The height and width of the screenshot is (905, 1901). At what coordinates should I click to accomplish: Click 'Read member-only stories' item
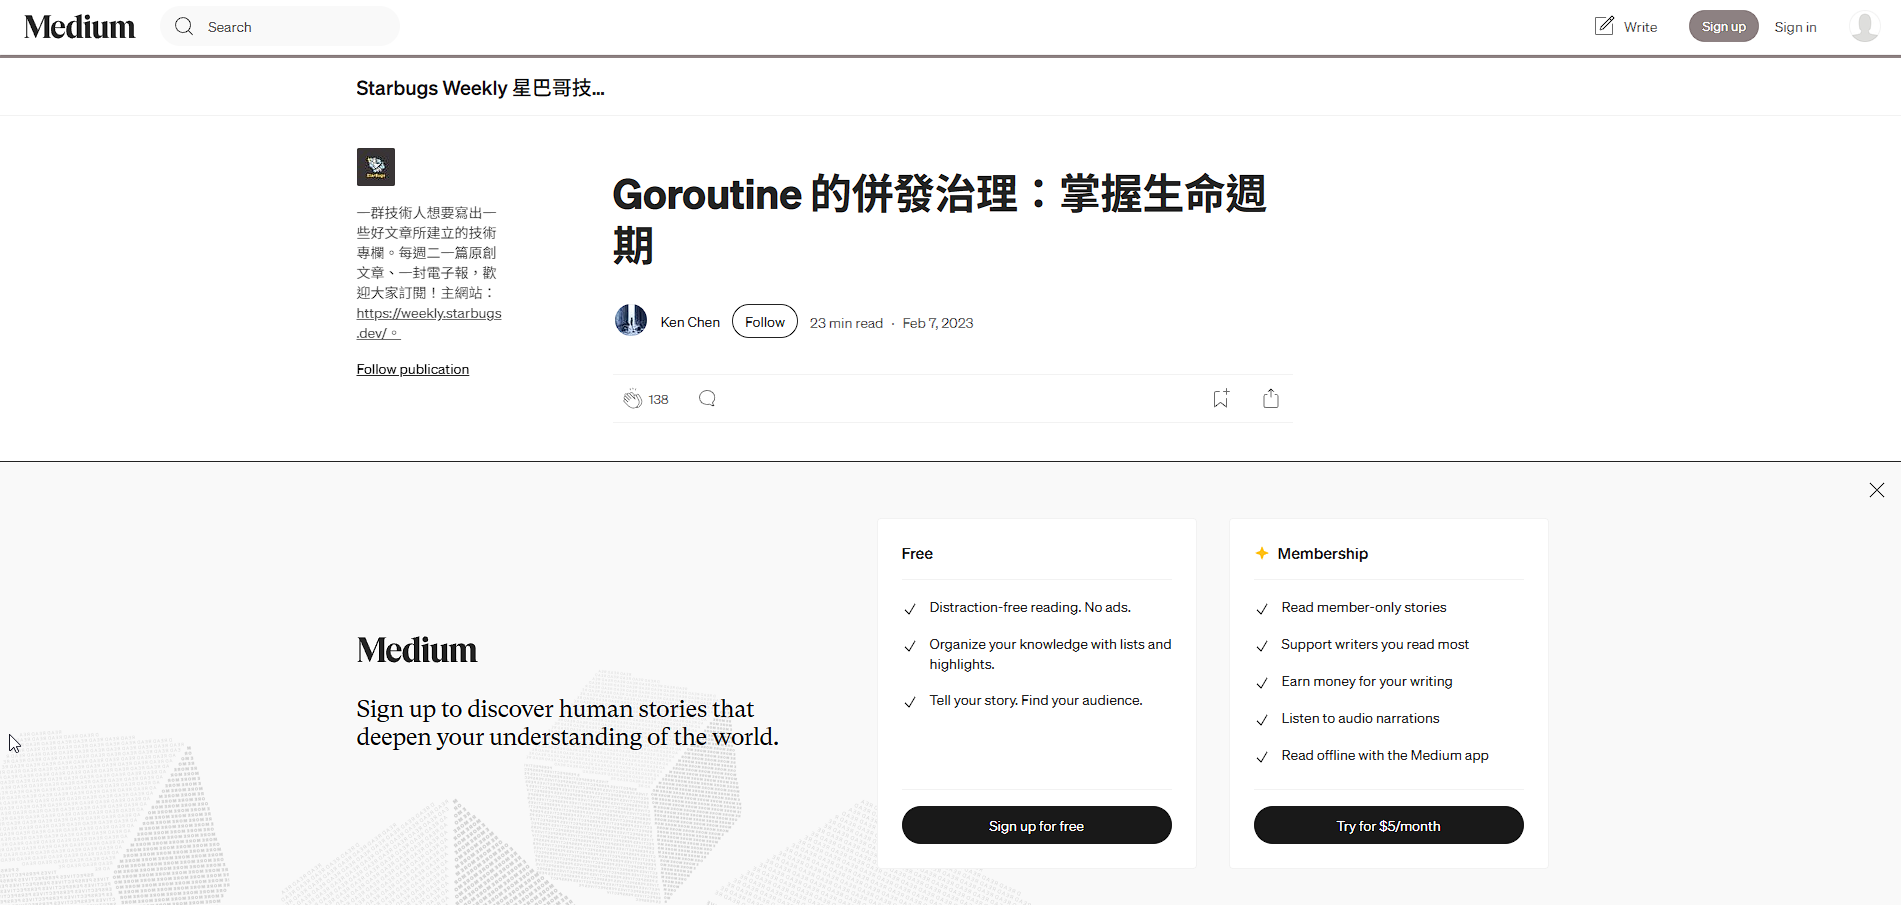1364,607
